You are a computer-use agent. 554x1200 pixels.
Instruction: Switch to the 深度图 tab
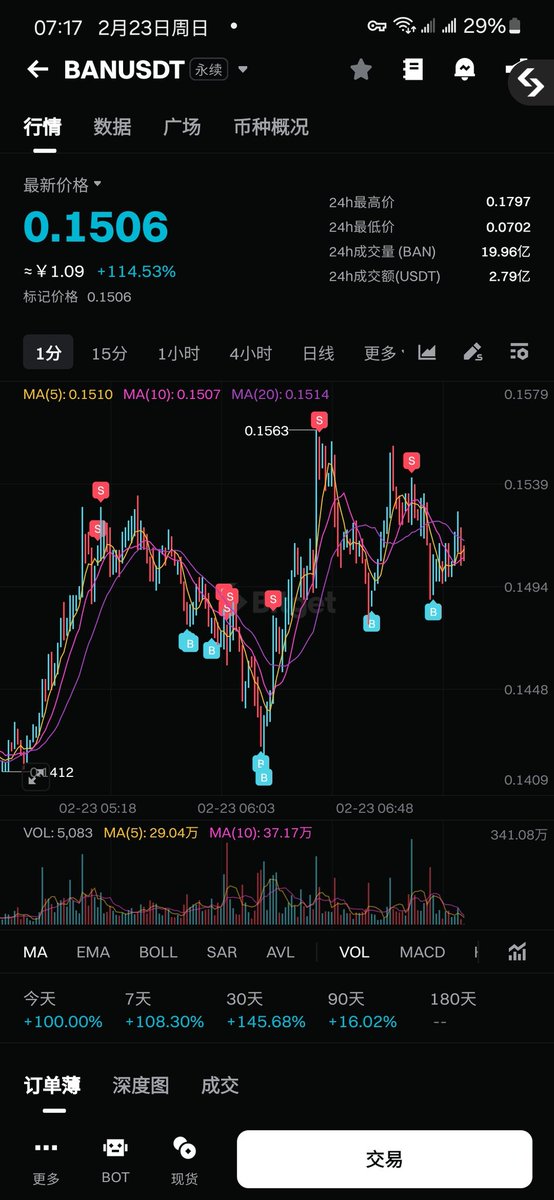pos(140,1085)
